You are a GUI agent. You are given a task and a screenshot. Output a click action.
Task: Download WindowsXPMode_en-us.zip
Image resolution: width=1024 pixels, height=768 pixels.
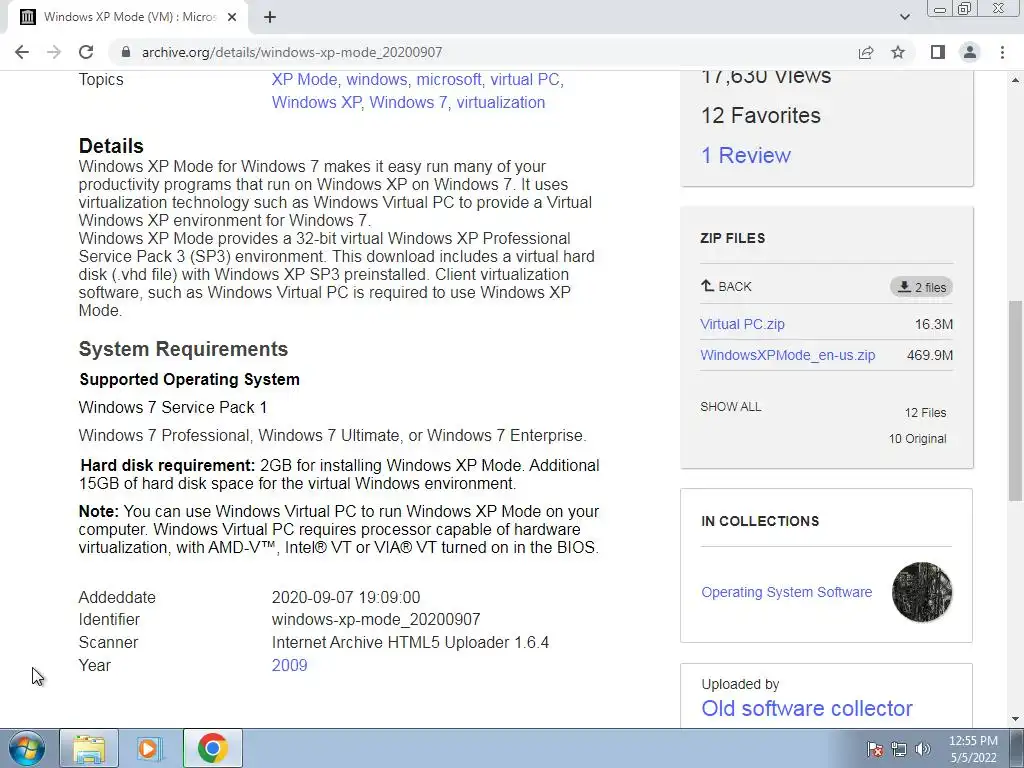coord(788,355)
